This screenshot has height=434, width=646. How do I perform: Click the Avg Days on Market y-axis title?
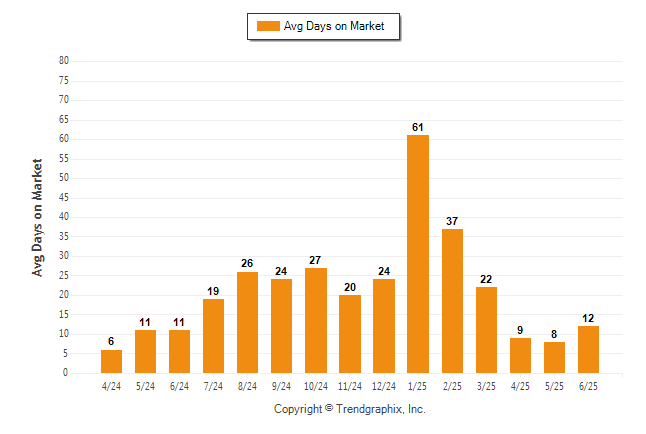(x=37, y=217)
